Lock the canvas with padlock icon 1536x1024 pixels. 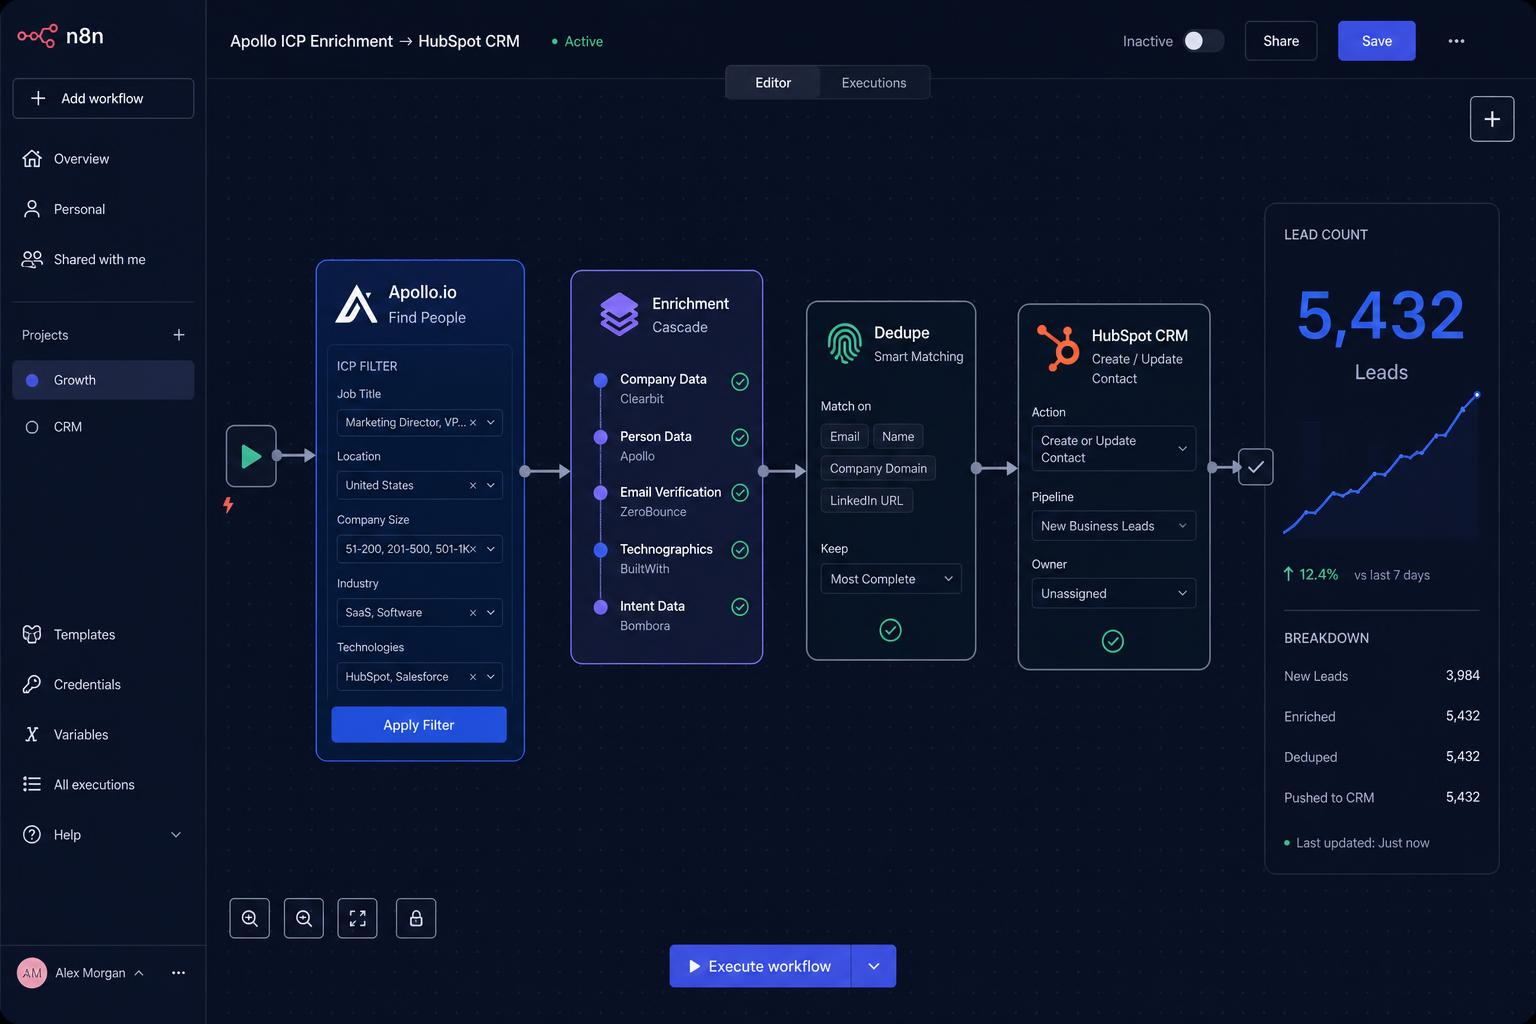(416, 918)
